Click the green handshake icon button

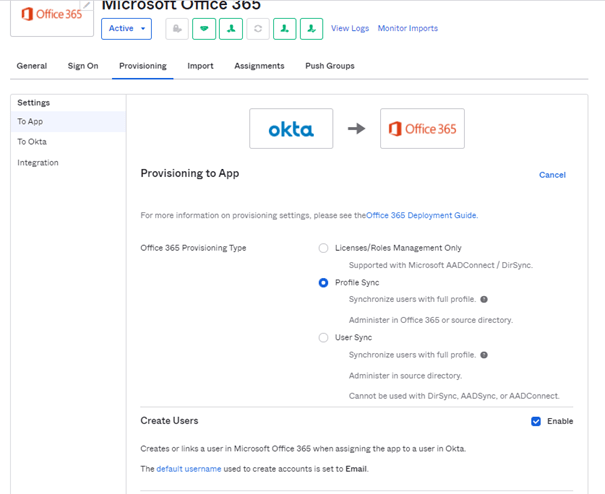coord(204,29)
